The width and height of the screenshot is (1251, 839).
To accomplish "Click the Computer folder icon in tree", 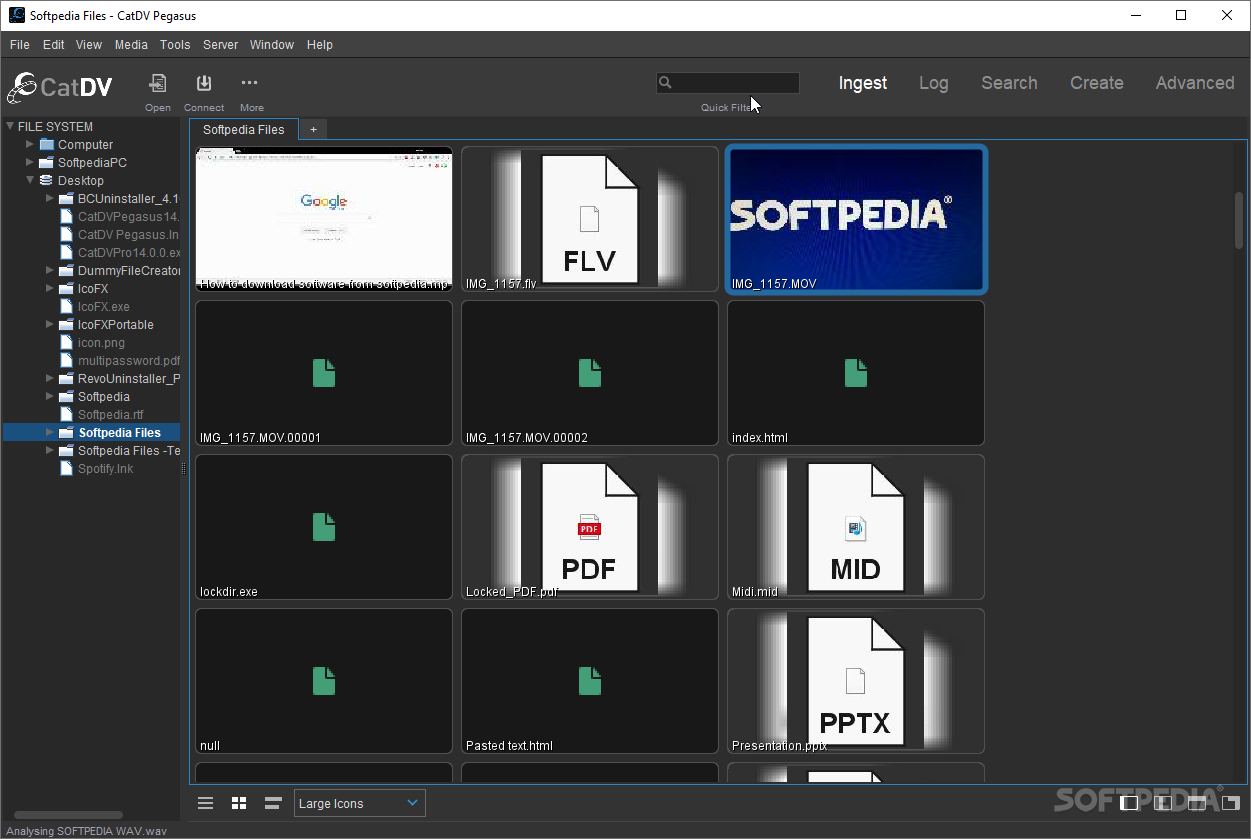I will click(46, 144).
